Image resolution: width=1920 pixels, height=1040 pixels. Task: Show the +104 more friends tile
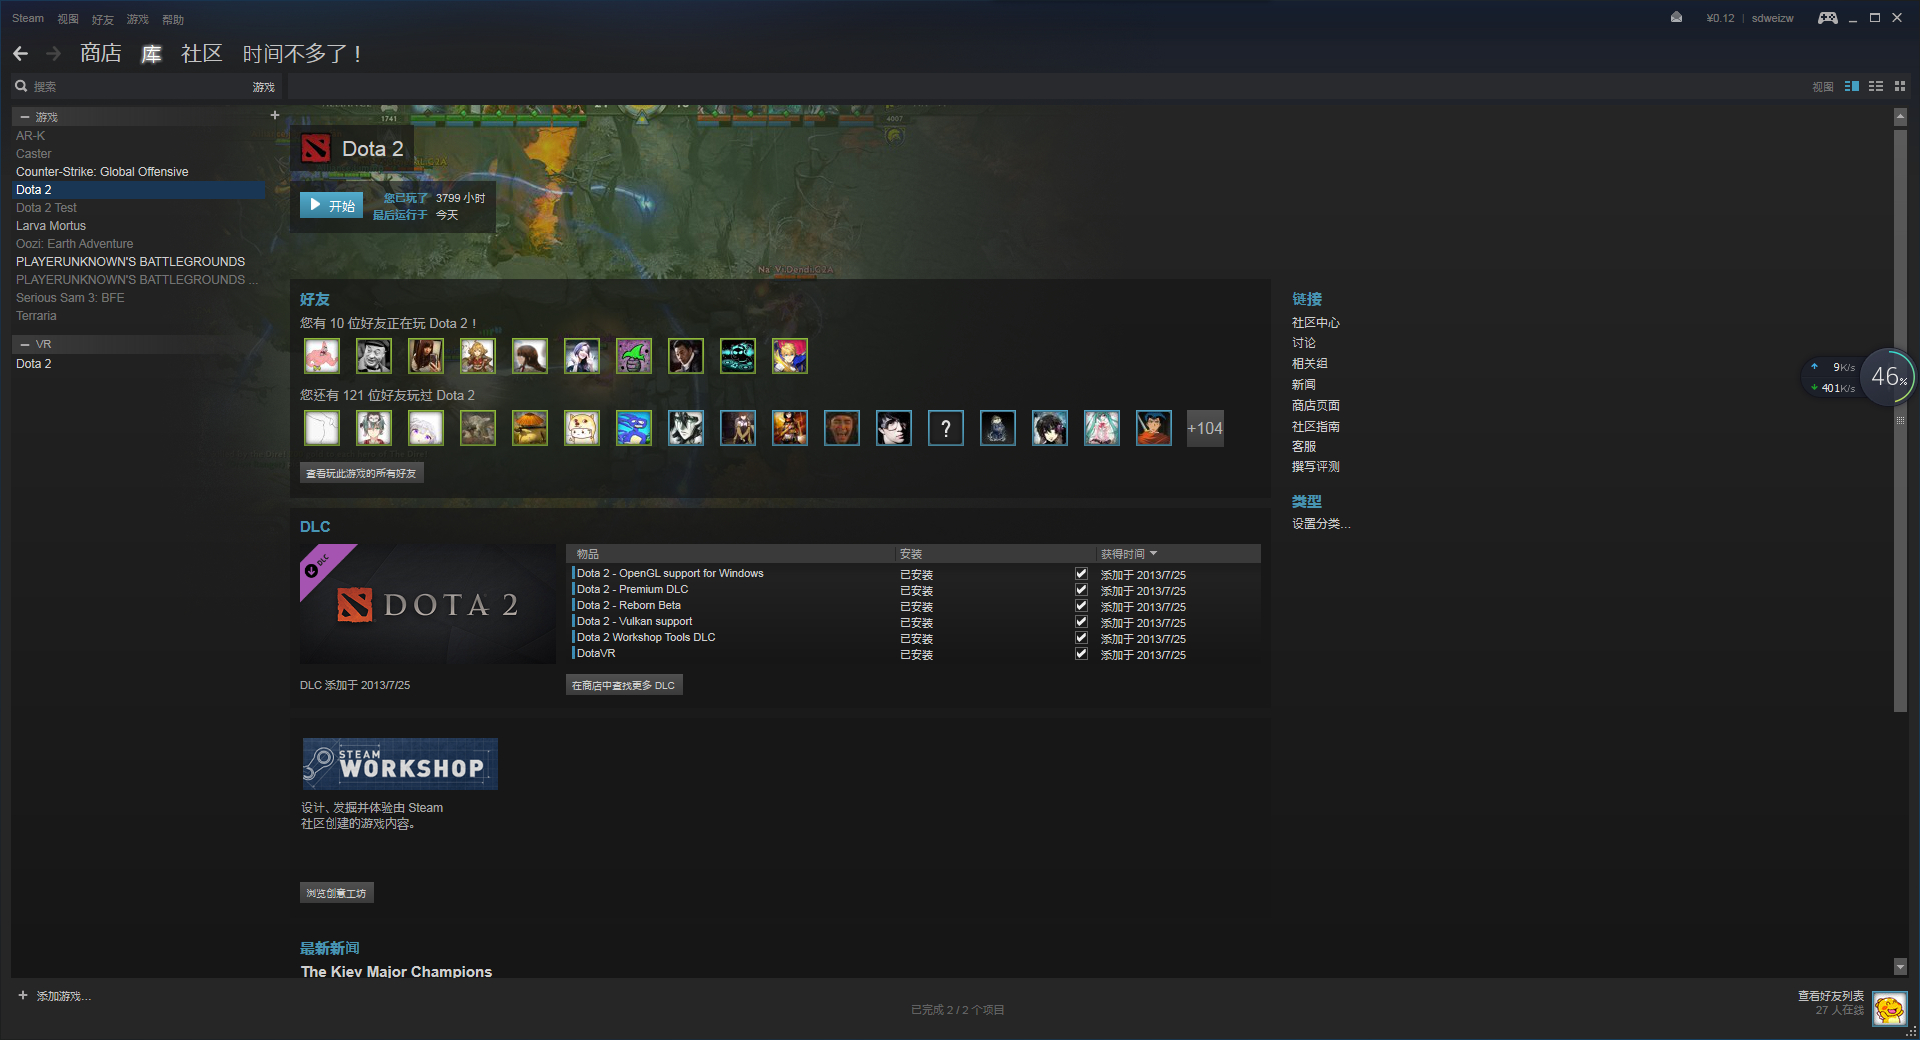click(1205, 428)
